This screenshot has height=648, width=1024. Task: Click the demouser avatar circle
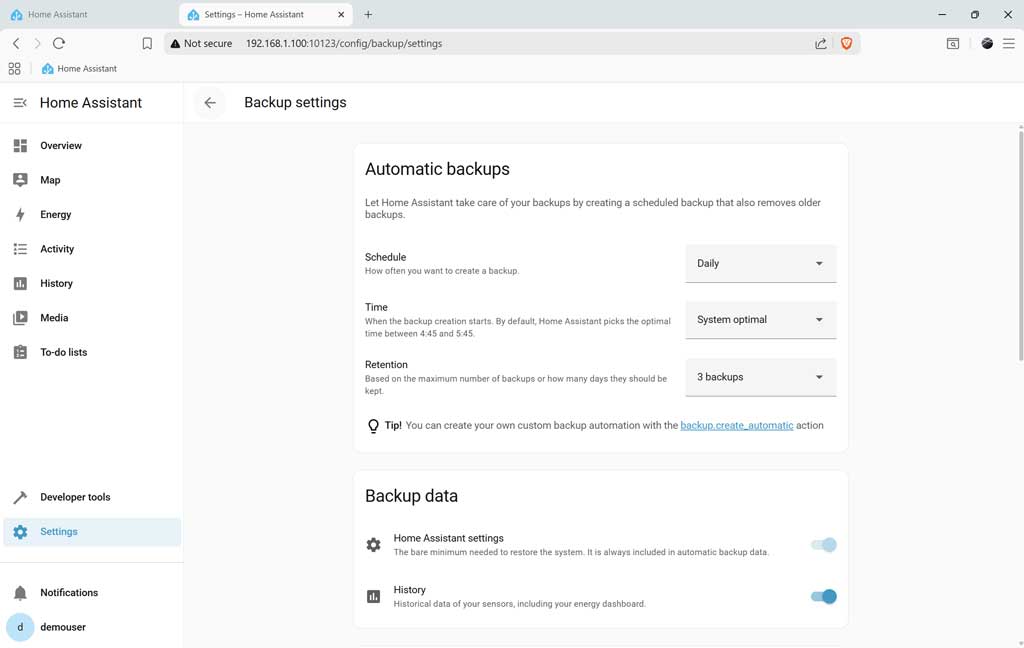(20, 627)
